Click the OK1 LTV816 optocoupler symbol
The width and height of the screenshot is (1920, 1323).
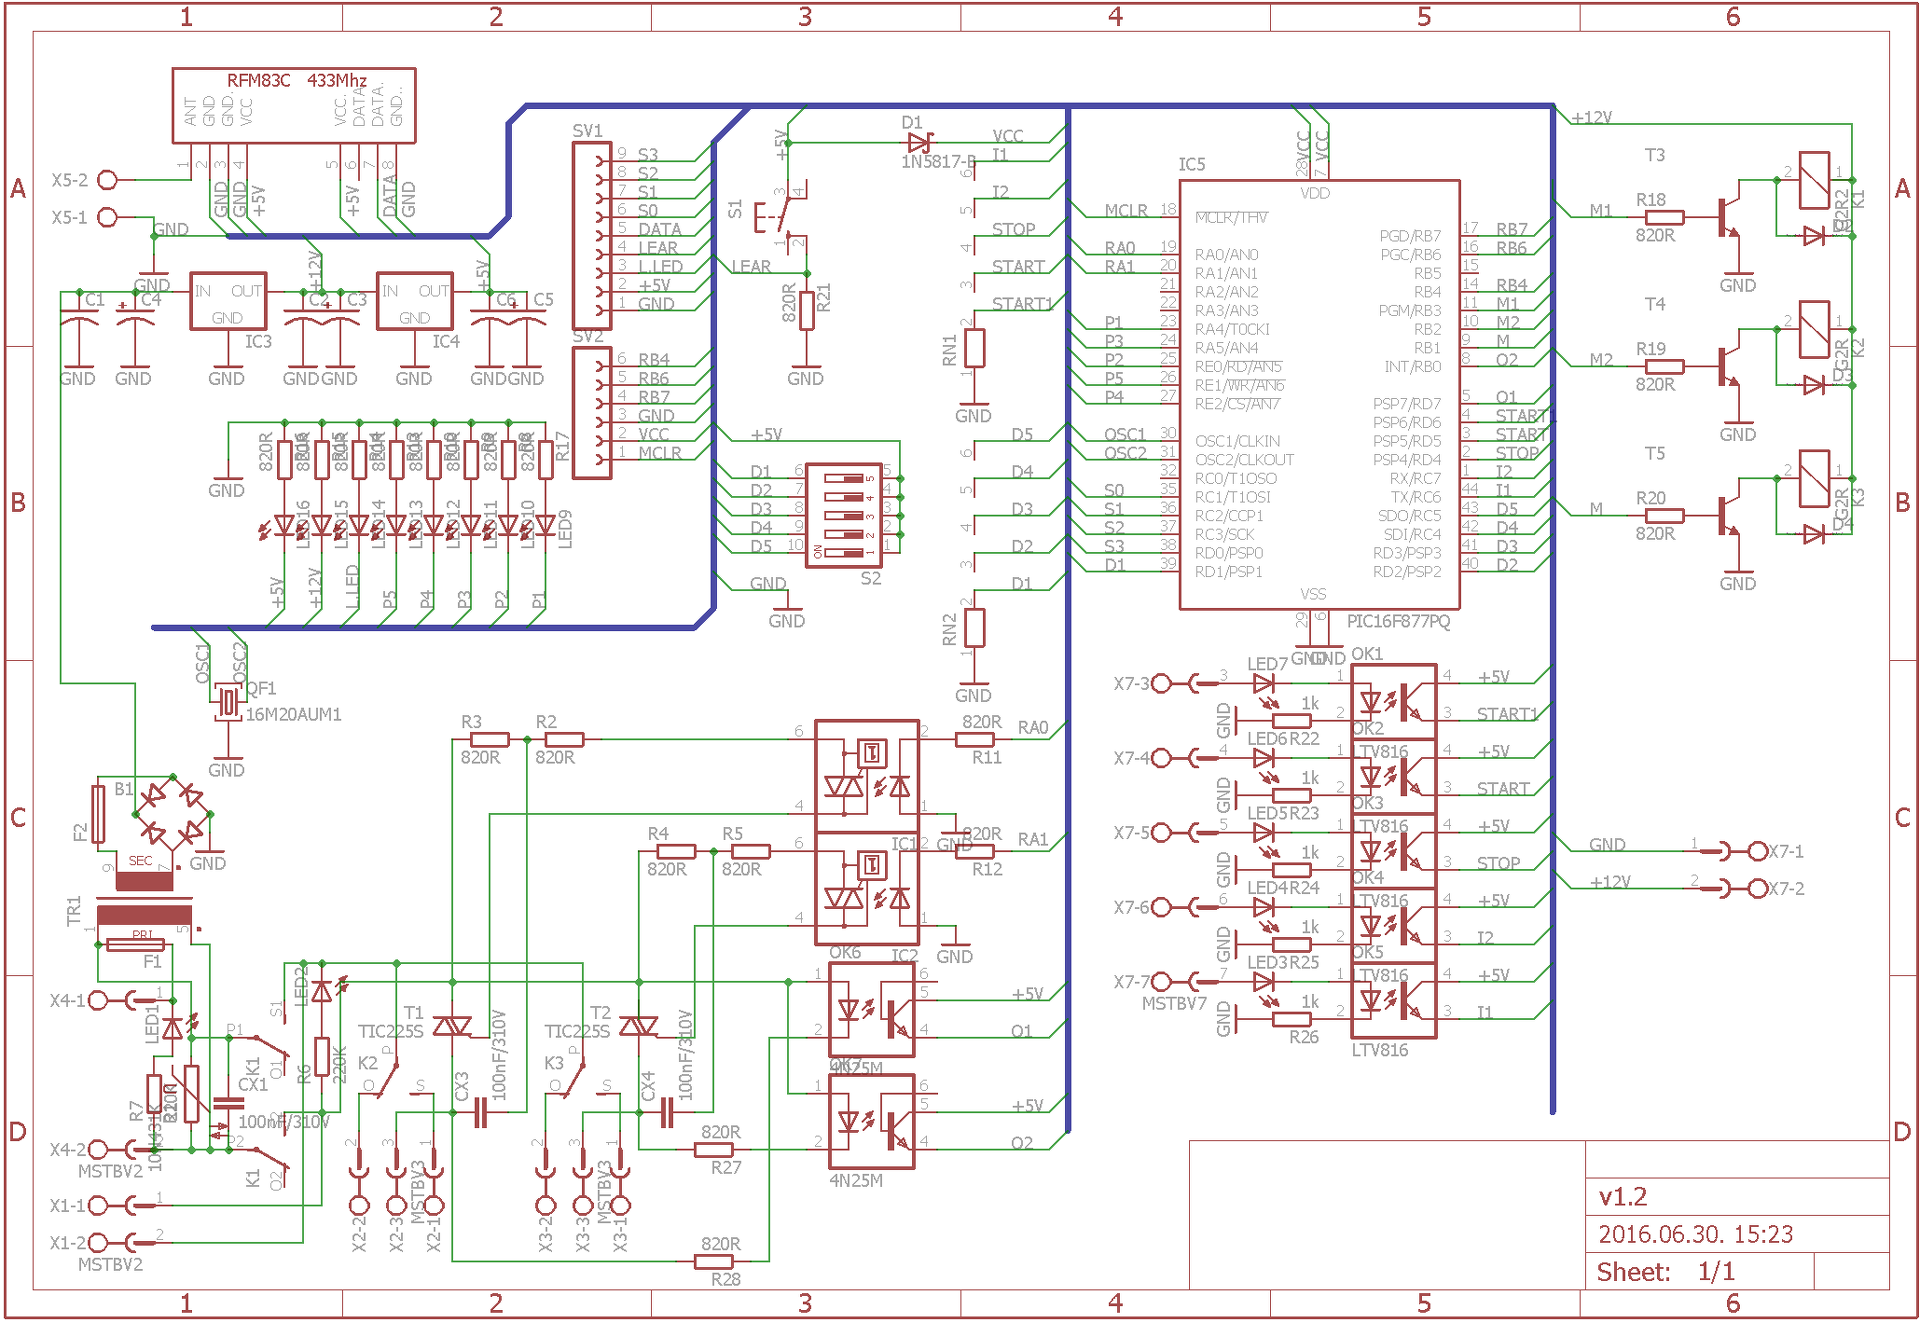coord(1393,701)
